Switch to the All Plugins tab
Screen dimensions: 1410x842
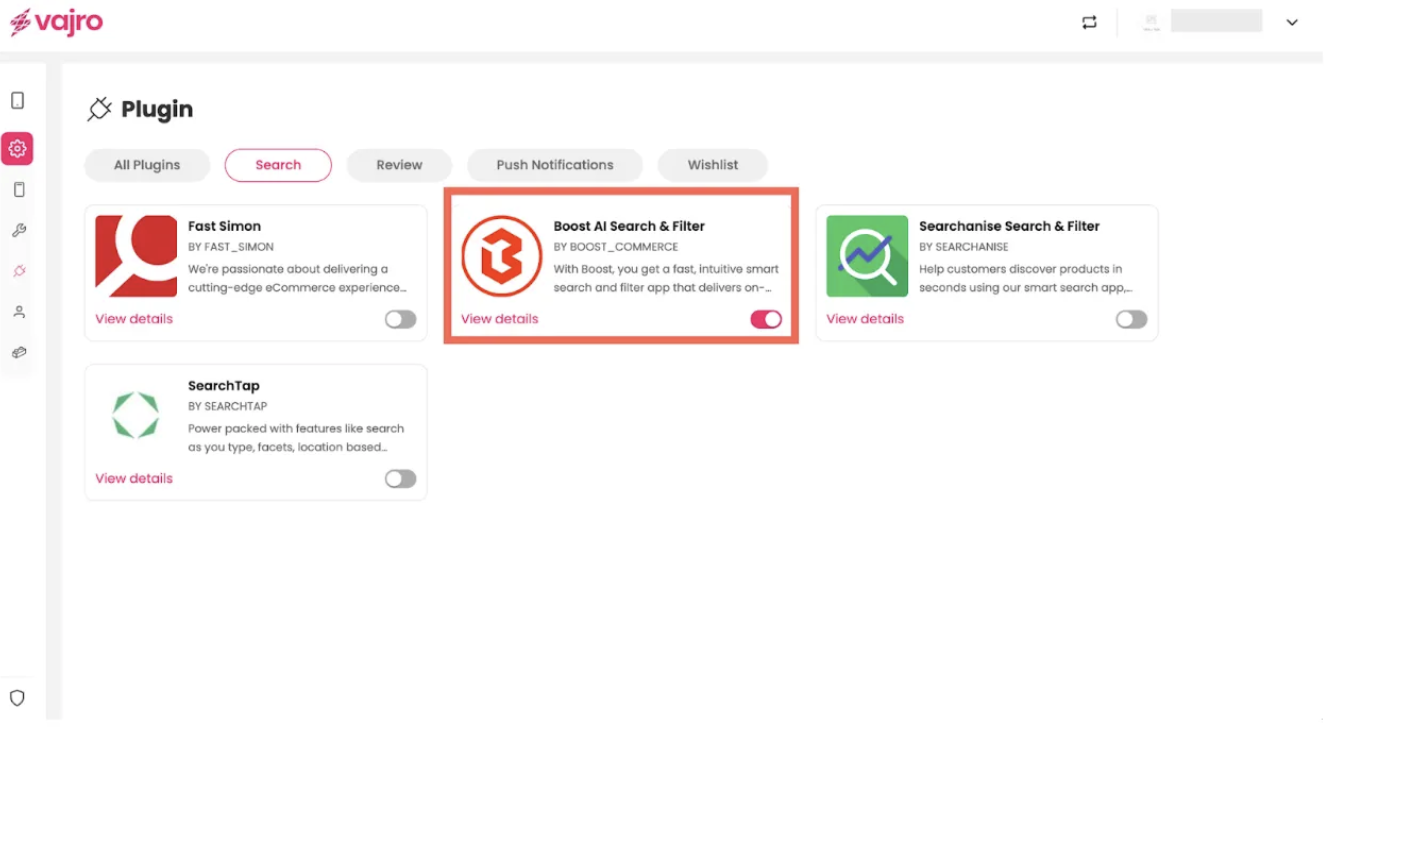point(147,165)
